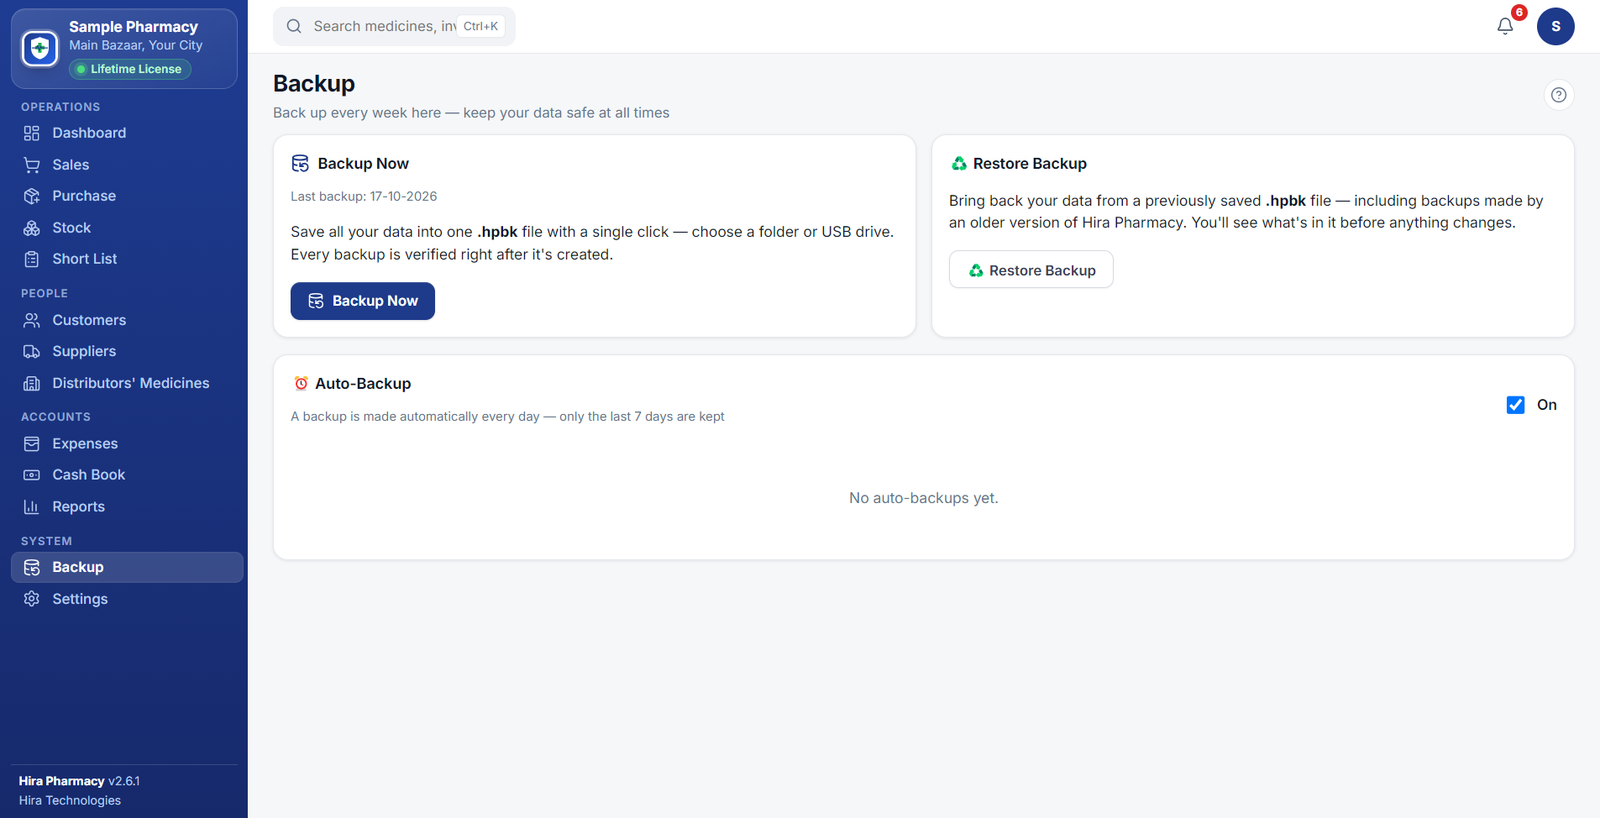
Task: Click the Purchase box icon in sidebar
Action: 32,196
